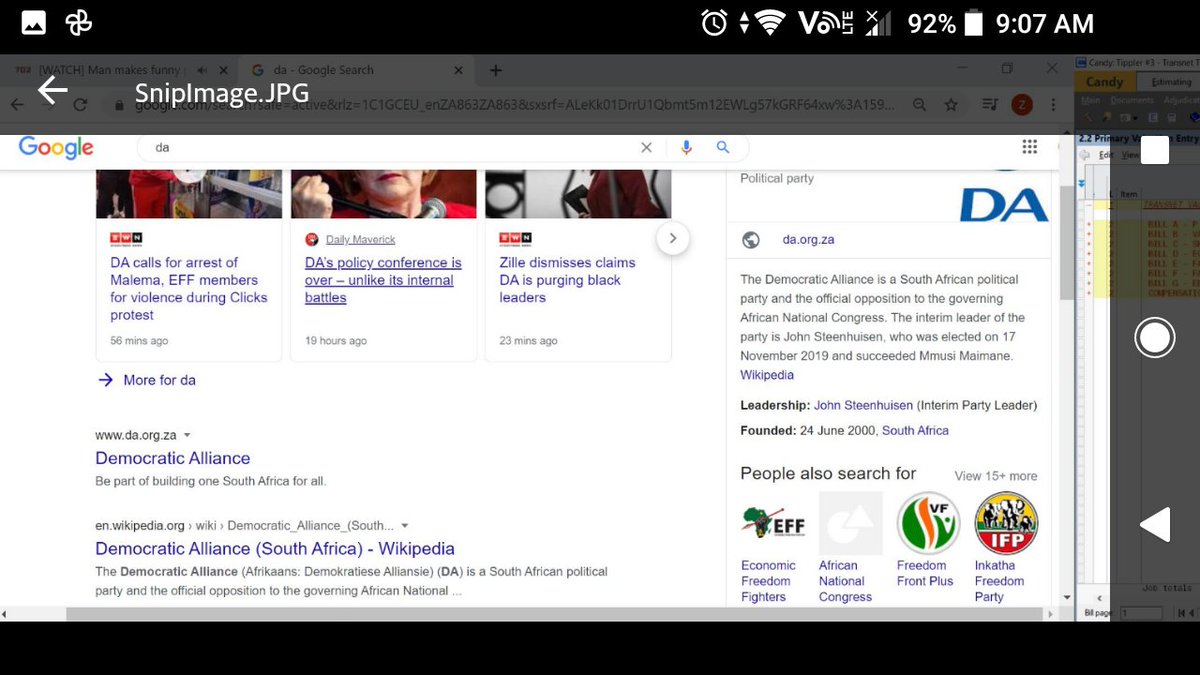Open the Democratic Alliance www.da.org.za result
1200x675 pixels.
tap(173, 458)
